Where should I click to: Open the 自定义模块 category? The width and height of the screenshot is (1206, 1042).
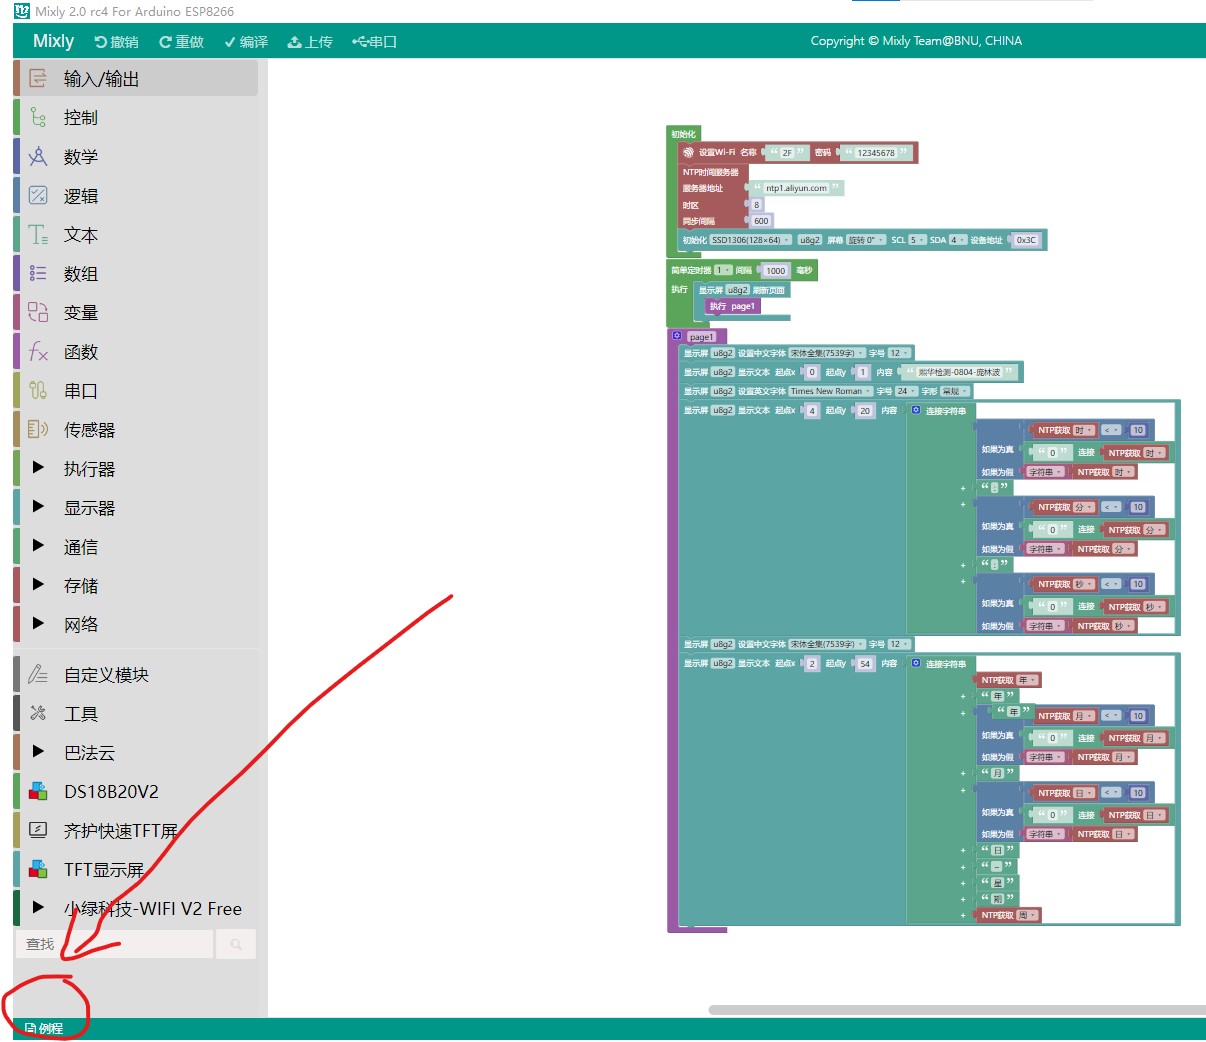[x=136, y=674]
